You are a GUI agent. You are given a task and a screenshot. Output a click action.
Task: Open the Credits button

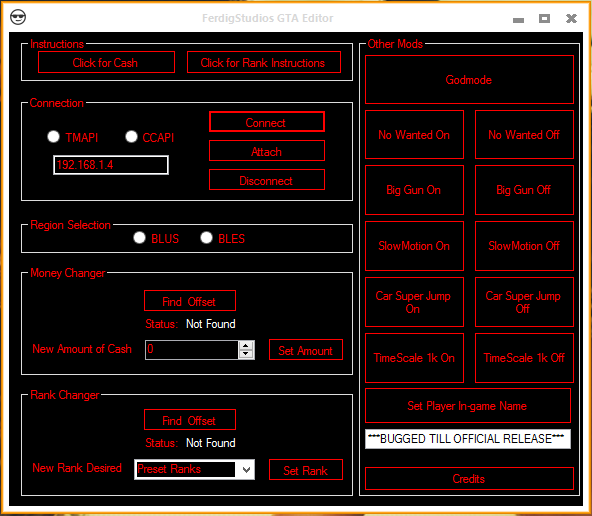(x=469, y=479)
